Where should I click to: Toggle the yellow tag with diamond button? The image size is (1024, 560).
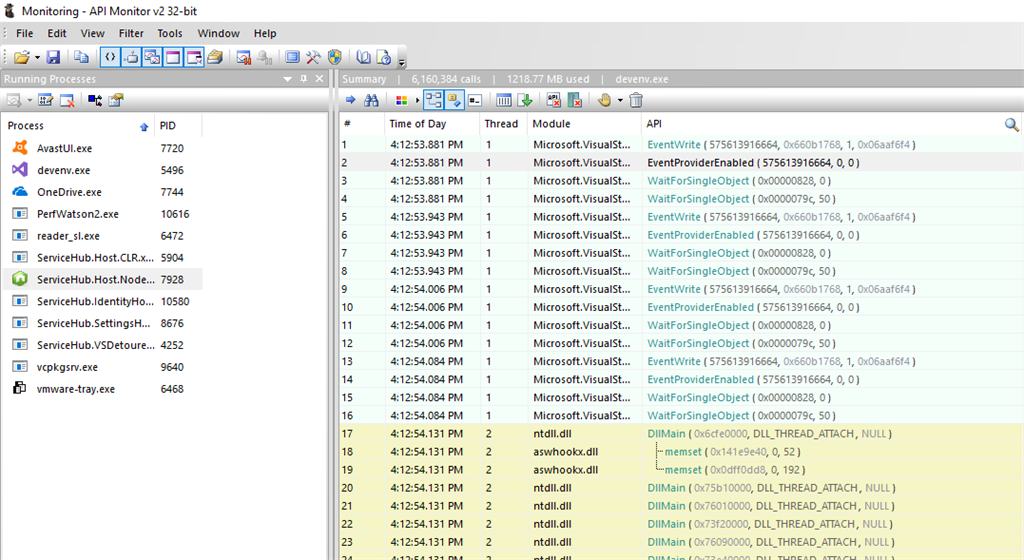(454, 101)
